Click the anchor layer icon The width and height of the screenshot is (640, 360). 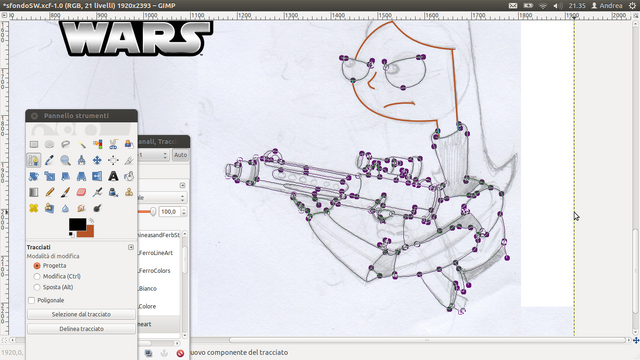tap(164, 353)
